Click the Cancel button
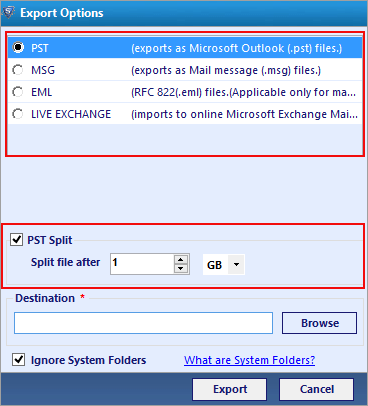This screenshot has height=406, width=368. point(316,389)
